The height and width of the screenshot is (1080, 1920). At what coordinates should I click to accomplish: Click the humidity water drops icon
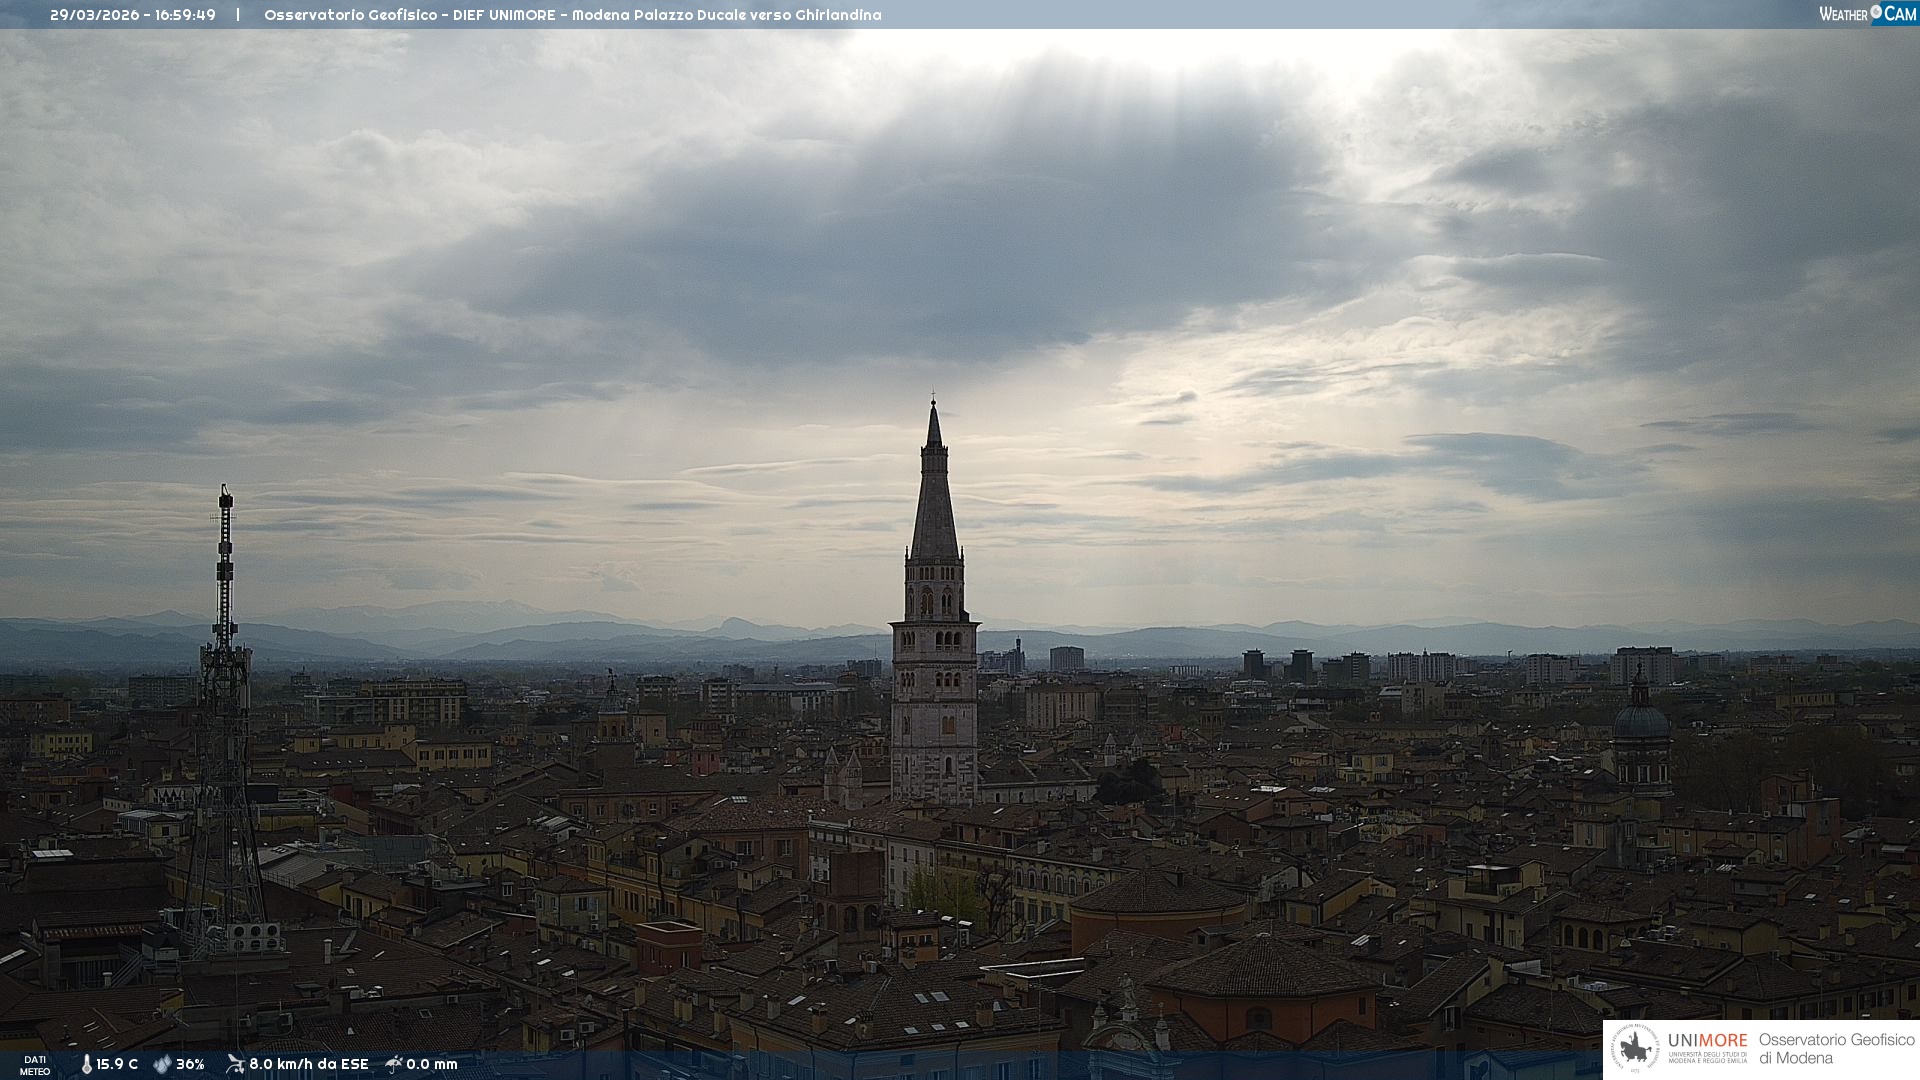[162, 1064]
